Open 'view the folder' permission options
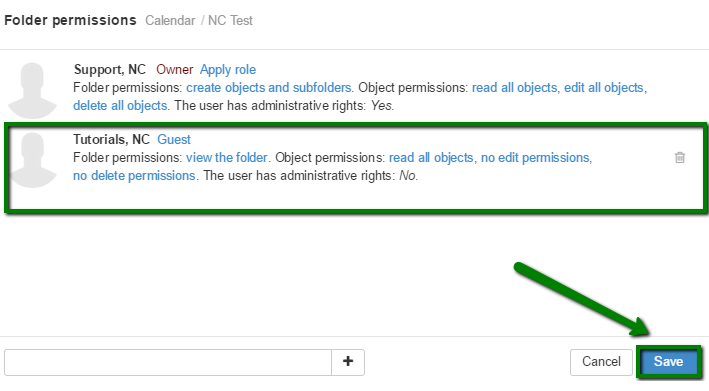 227,157
